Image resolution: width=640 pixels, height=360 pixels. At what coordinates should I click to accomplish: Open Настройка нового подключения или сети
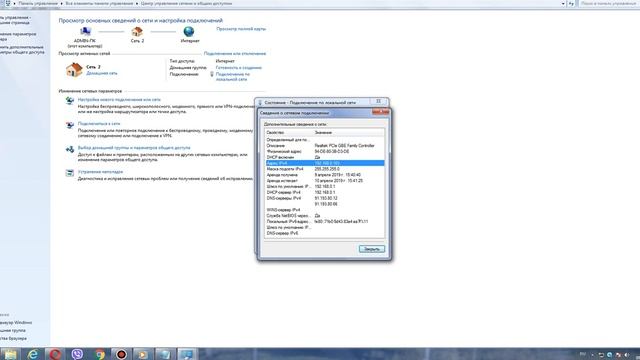(x=119, y=100)
